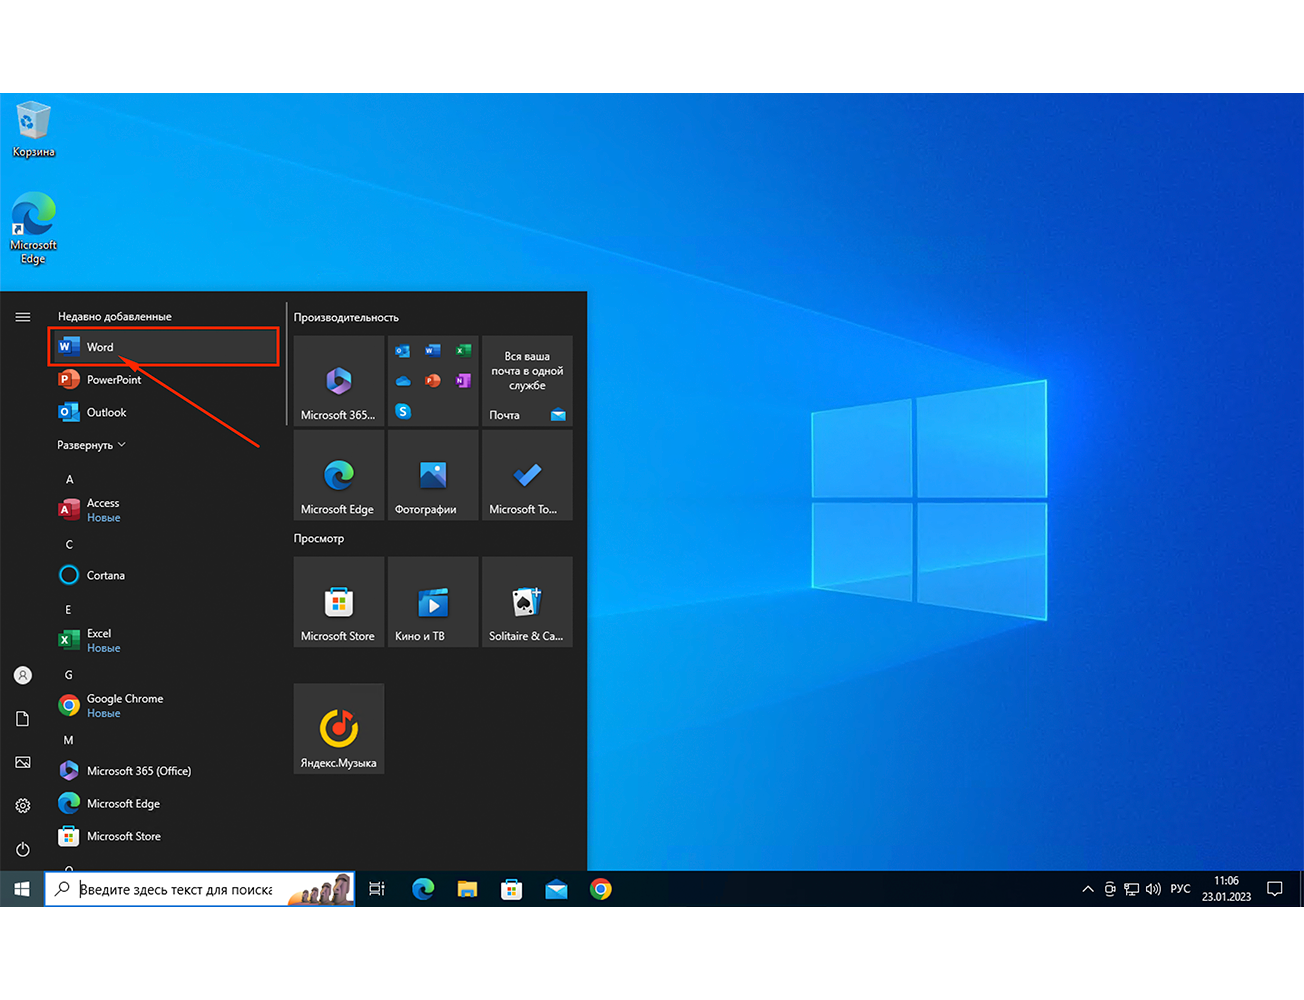Open the Яндекс.Музыка tile
This screenshot has height=1000, width=1304.
(x=339, y=729)
